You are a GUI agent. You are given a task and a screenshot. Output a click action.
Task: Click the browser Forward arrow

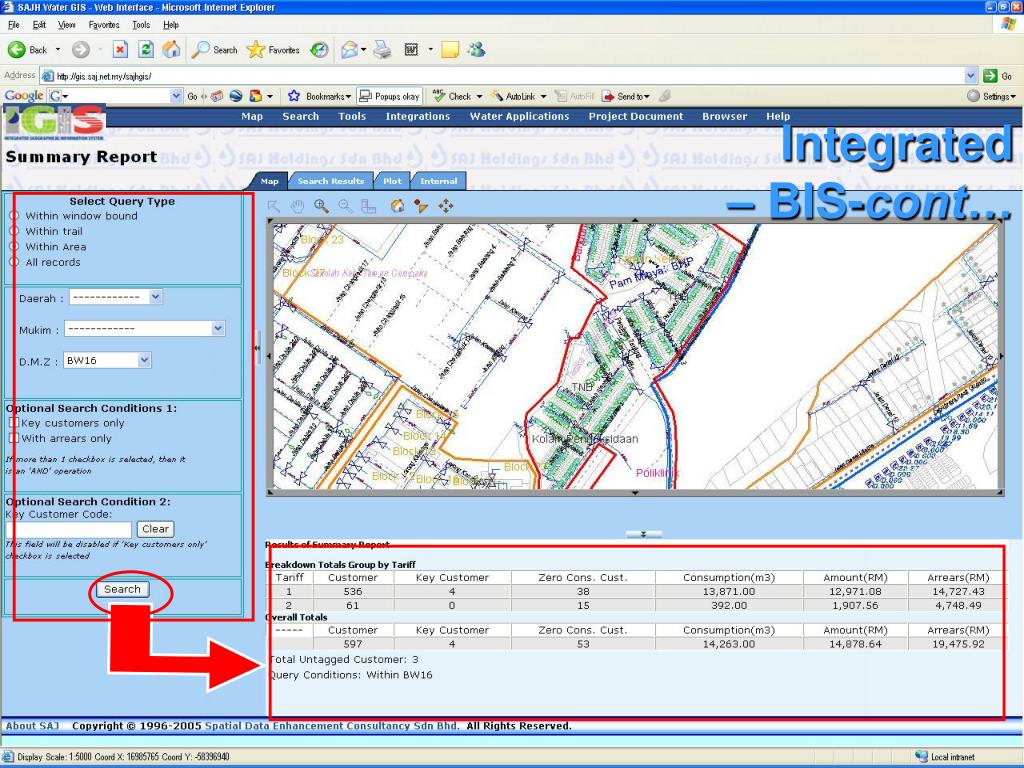(x=80, y=50)
